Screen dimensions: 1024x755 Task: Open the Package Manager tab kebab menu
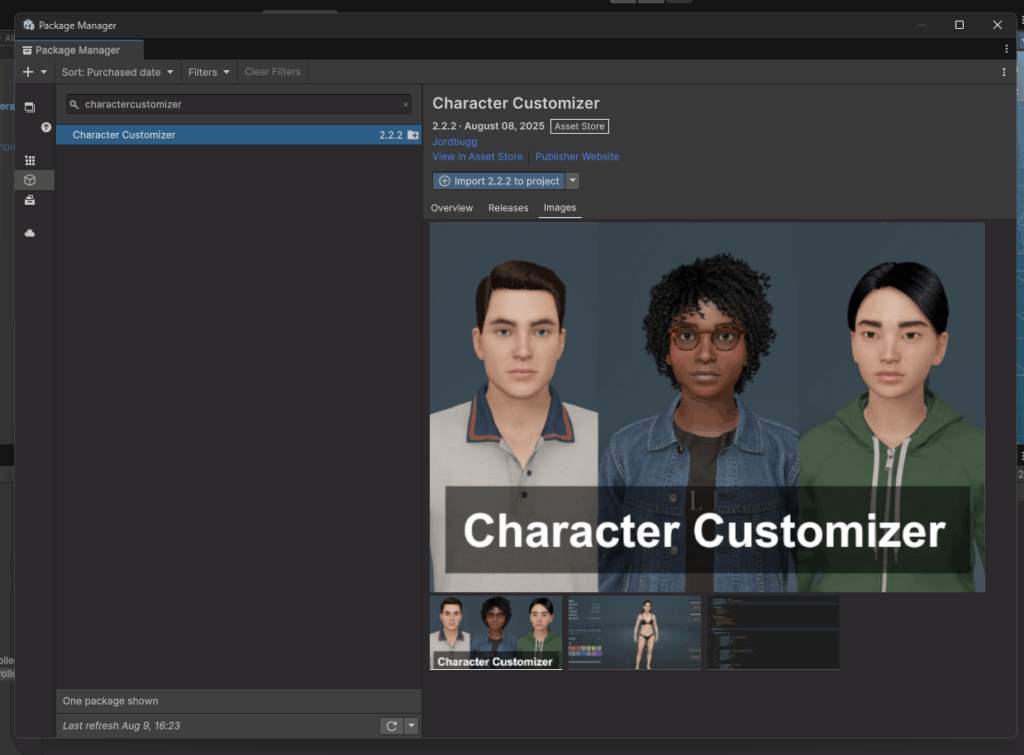(1006, 49)
